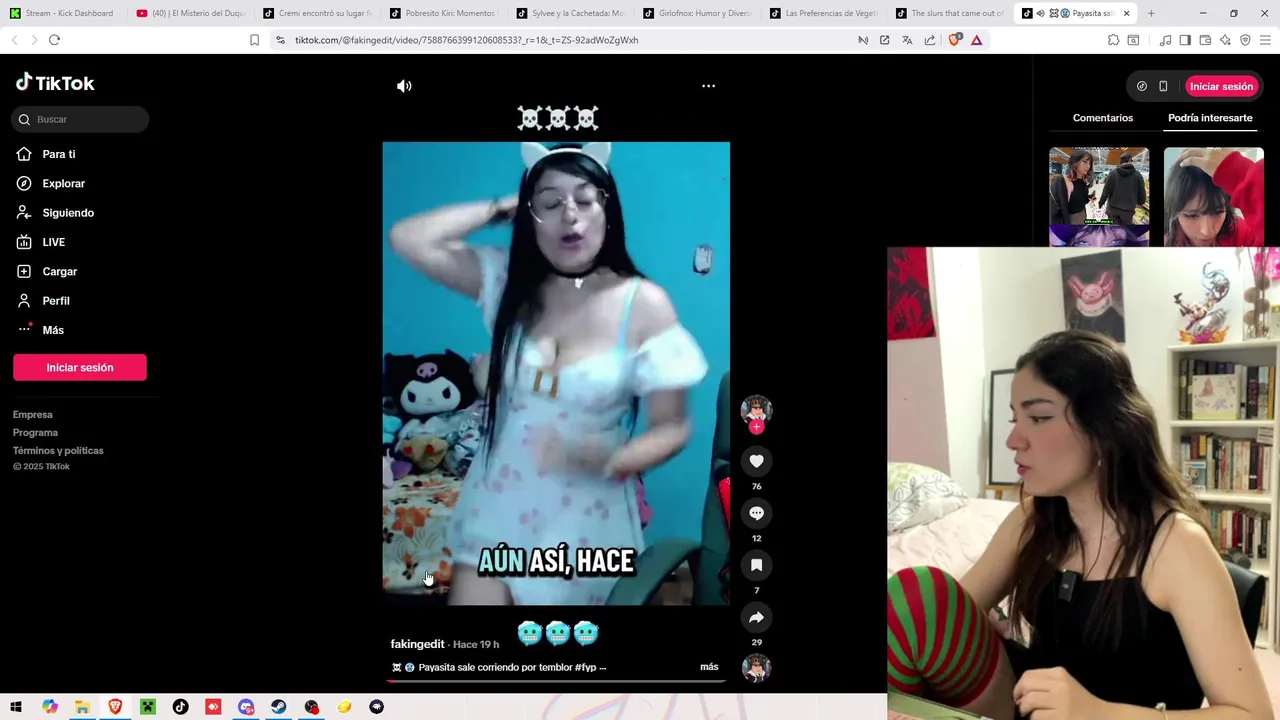The image size is (1280, 720).
Task: Open Perfil in the sidebar
Action: (x=43, y=300)
